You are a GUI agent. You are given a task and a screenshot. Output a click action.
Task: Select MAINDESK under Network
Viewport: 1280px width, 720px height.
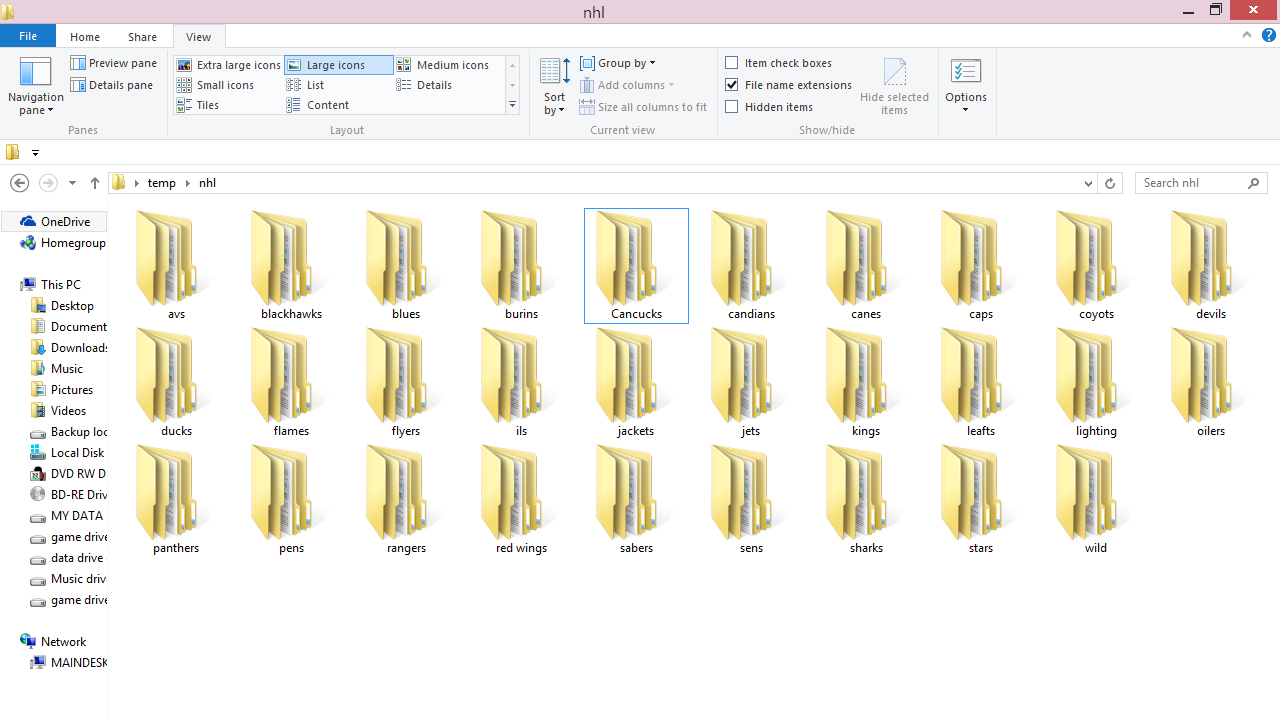tap(68, 663)
